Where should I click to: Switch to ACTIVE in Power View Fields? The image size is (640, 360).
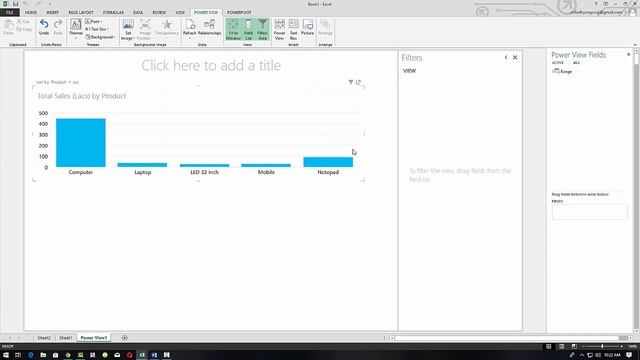(x=558, y=63)
